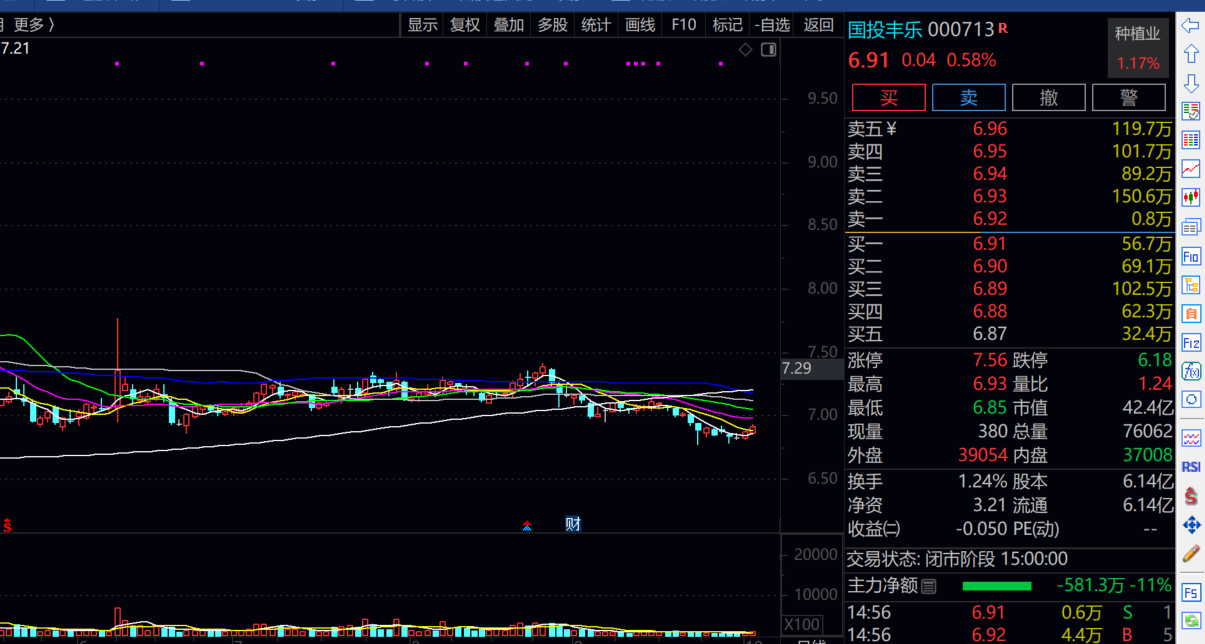The height and width of the screenshot is (644, 1205).
Task: Click the down arrow sidebar icon
Action: click(x=1190, y=82)
